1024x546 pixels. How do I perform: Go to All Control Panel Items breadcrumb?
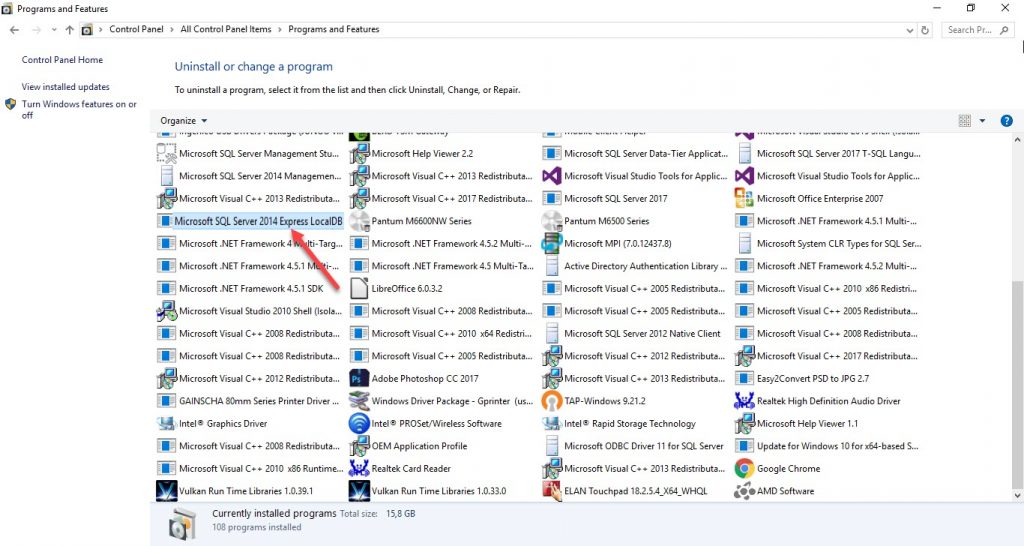225,29
